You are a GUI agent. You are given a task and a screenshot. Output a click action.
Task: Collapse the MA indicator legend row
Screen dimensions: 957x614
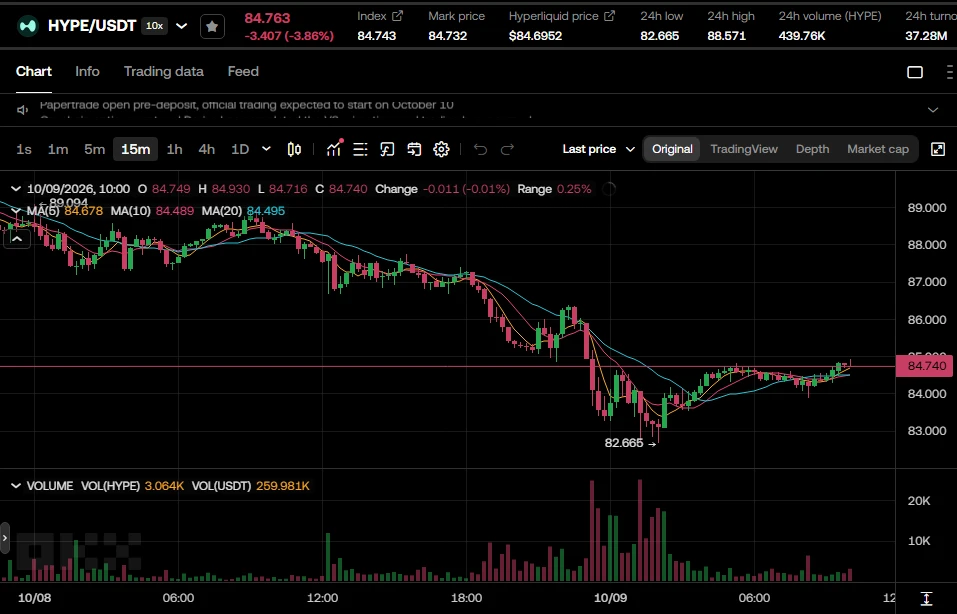coord(16,211)
